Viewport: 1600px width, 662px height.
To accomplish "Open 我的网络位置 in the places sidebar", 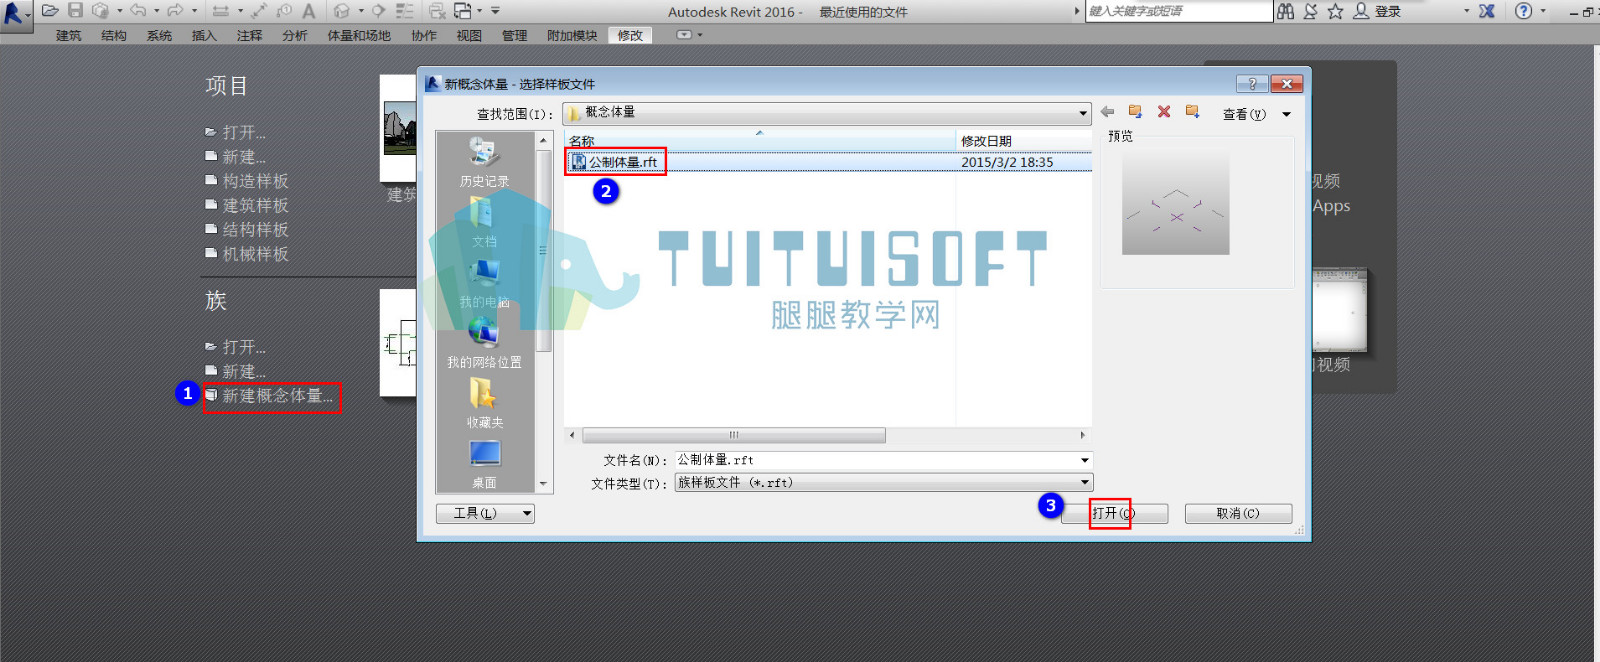I will click(x=485, y=343).
